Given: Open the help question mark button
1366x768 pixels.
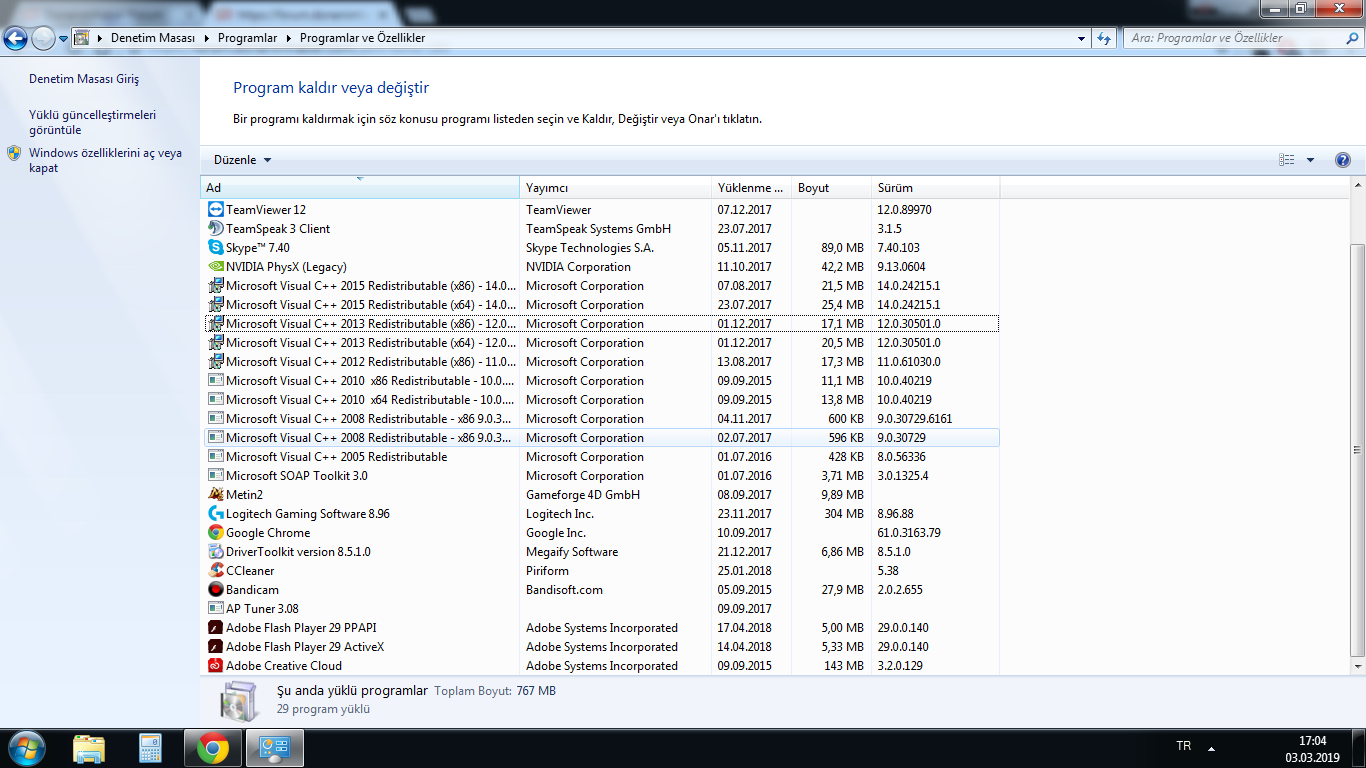Looking at the screenshot, I should [x=1342, y=160].
